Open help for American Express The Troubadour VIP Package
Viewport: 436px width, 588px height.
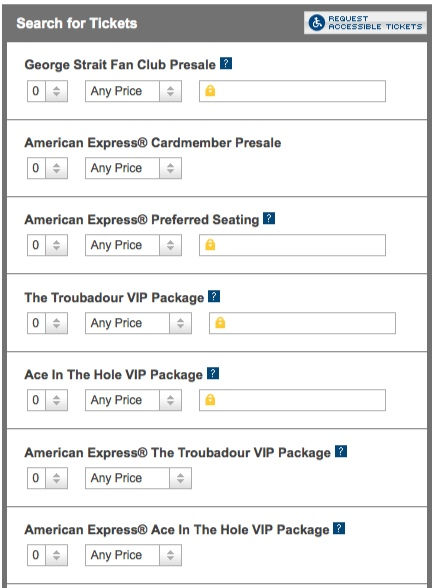point(340,451)
